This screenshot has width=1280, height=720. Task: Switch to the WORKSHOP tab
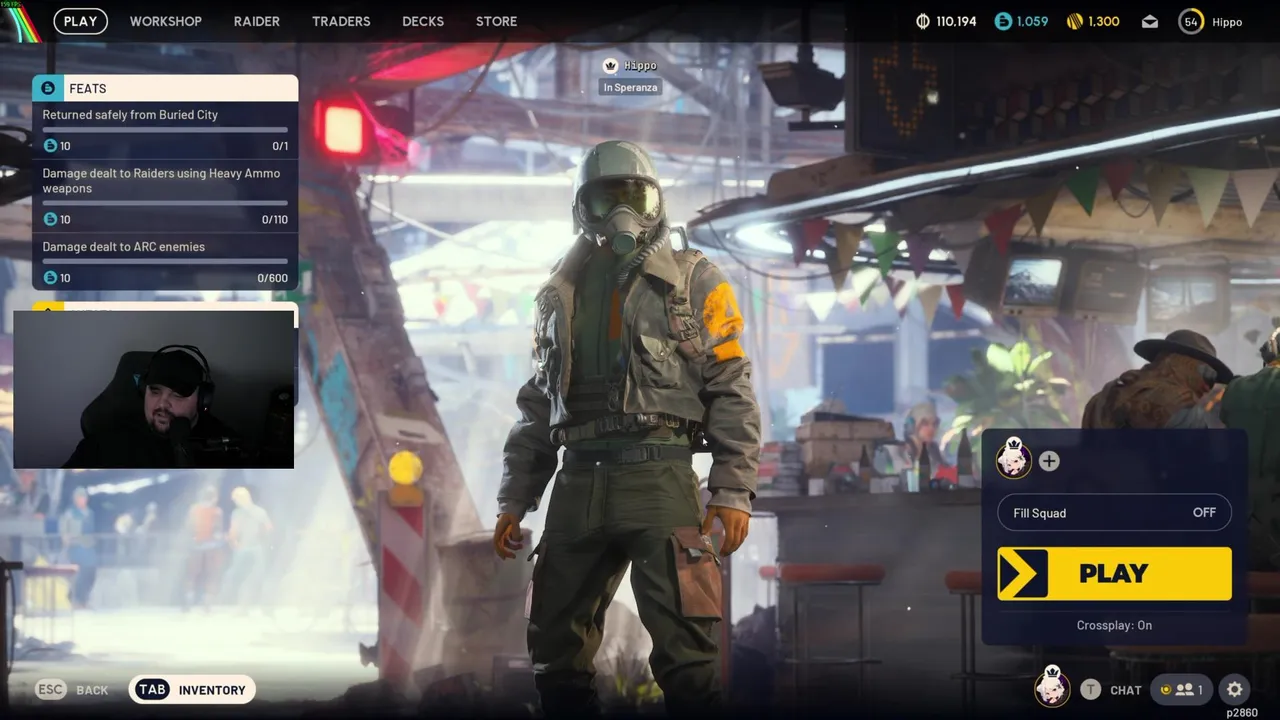[165, 21]
